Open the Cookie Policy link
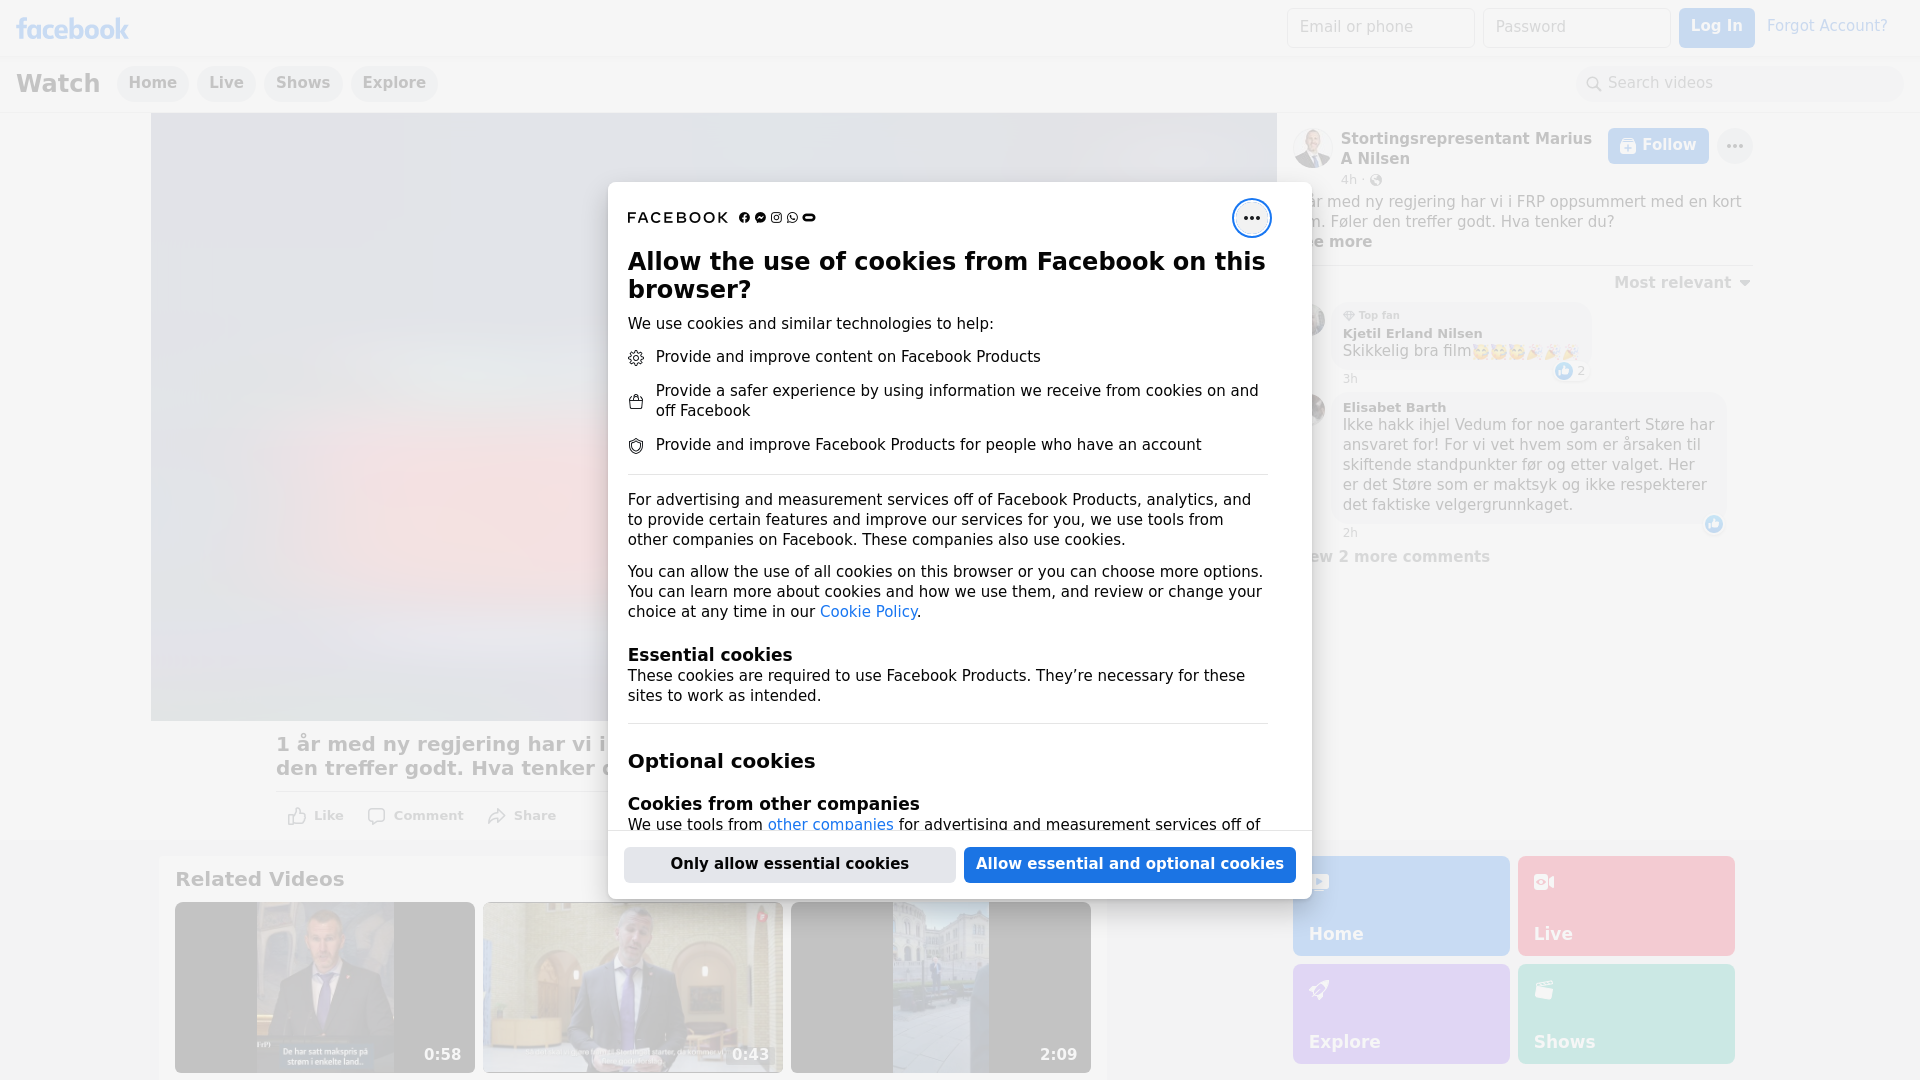This screenshot has height=1080, width=1920. [868, 612]
